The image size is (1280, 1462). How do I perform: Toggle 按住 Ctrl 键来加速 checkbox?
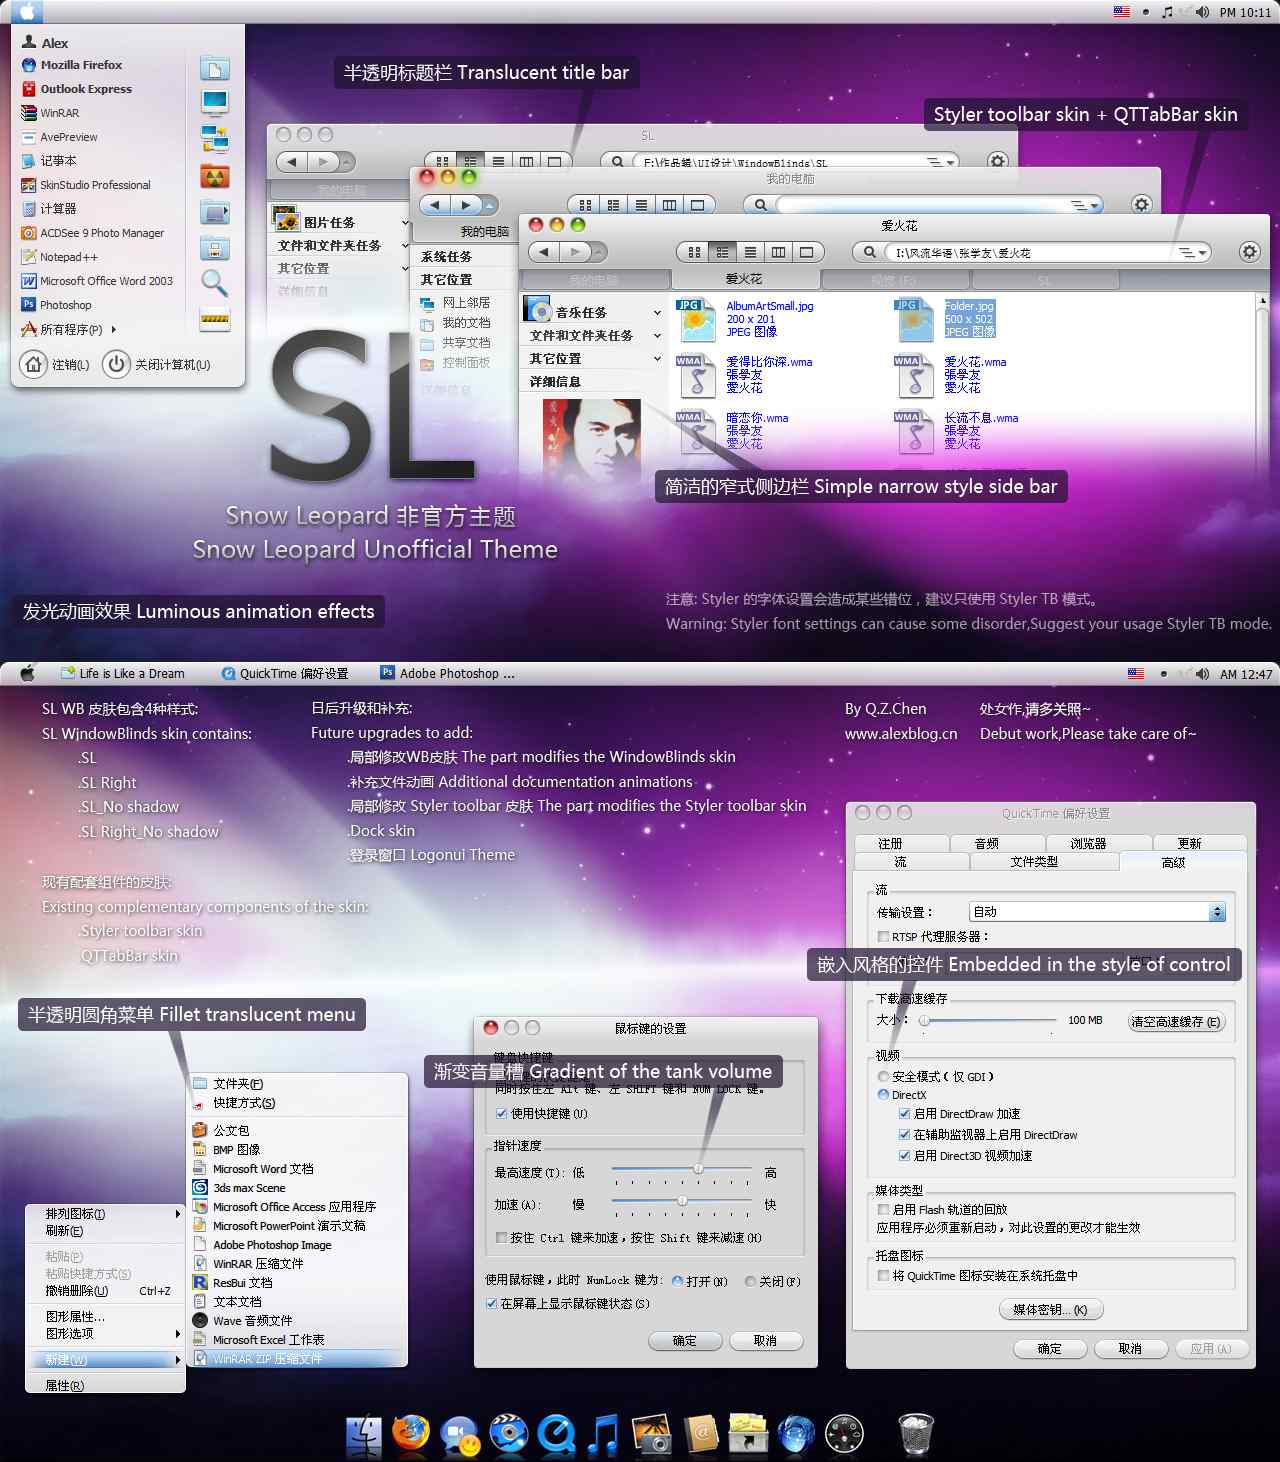(x=501, y=1237)
